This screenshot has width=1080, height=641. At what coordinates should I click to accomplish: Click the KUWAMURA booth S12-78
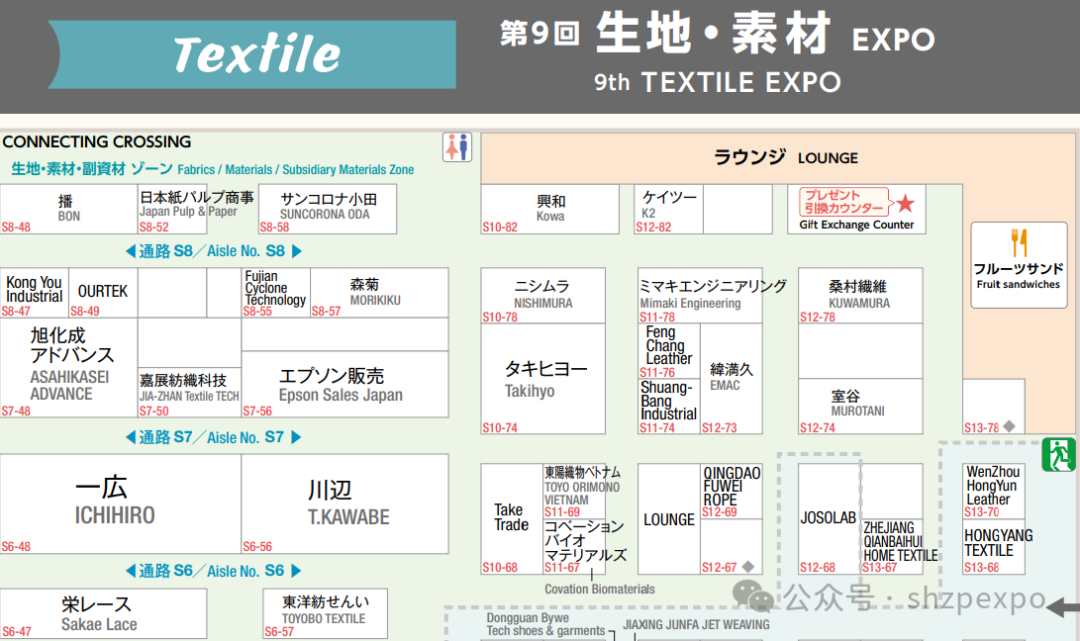(860, 295)
